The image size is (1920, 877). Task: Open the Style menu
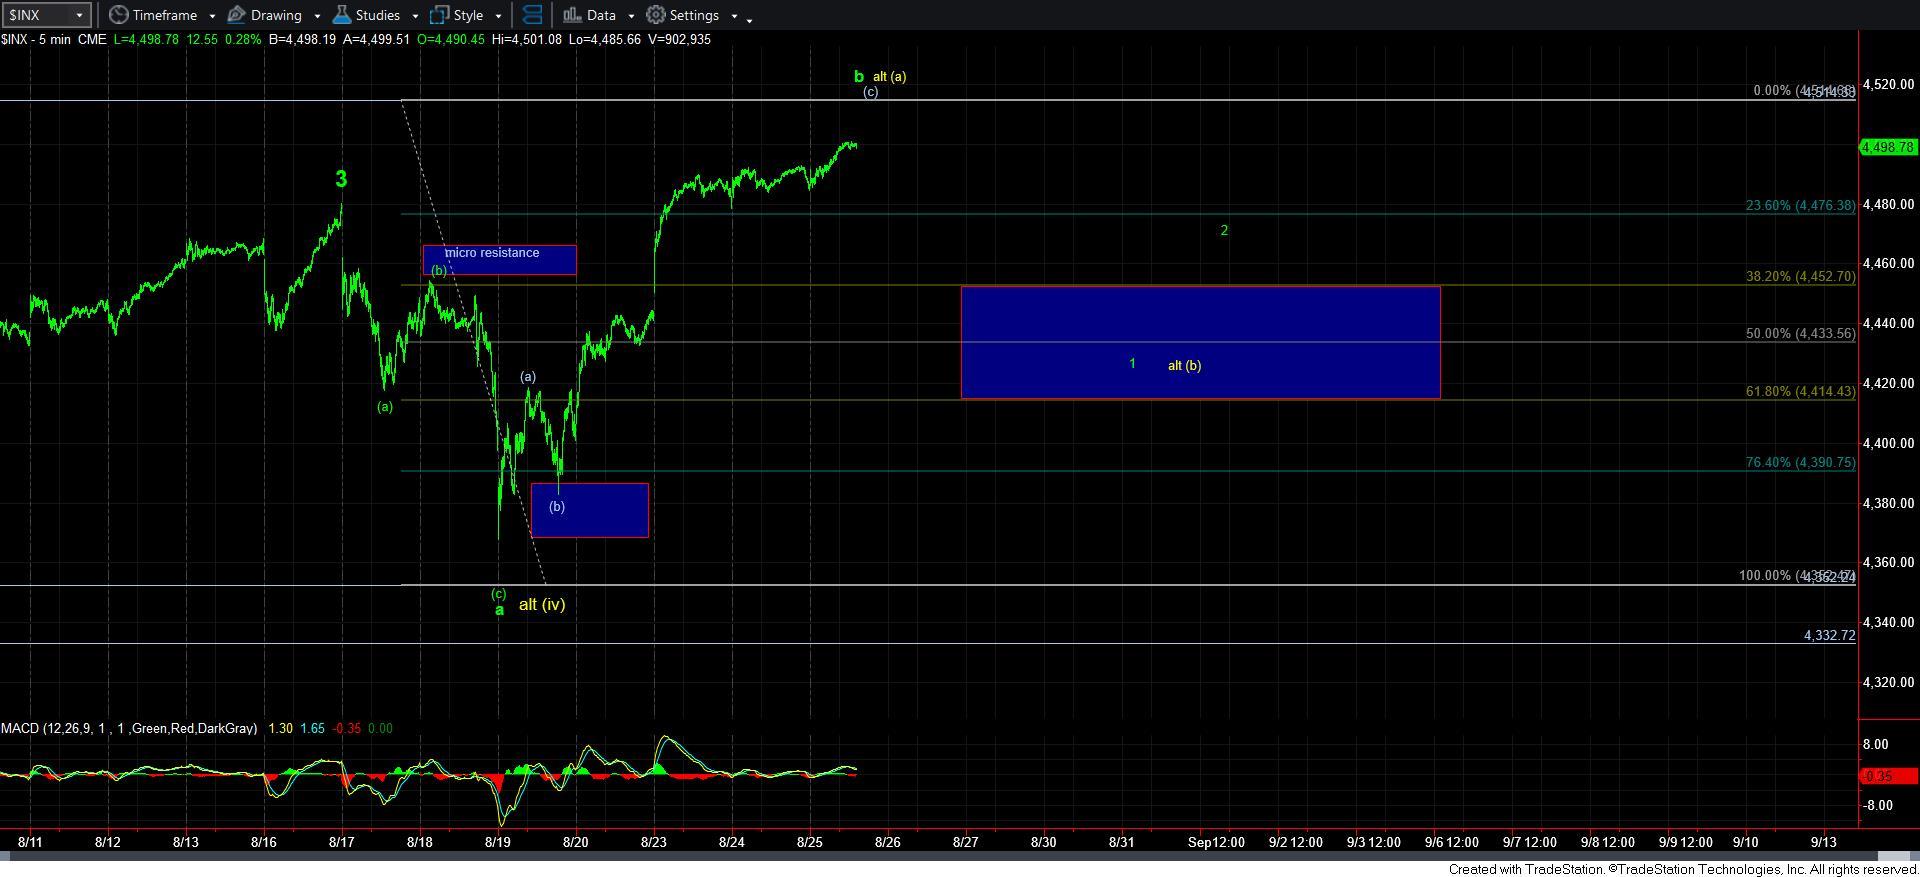[x=468, y=15]
